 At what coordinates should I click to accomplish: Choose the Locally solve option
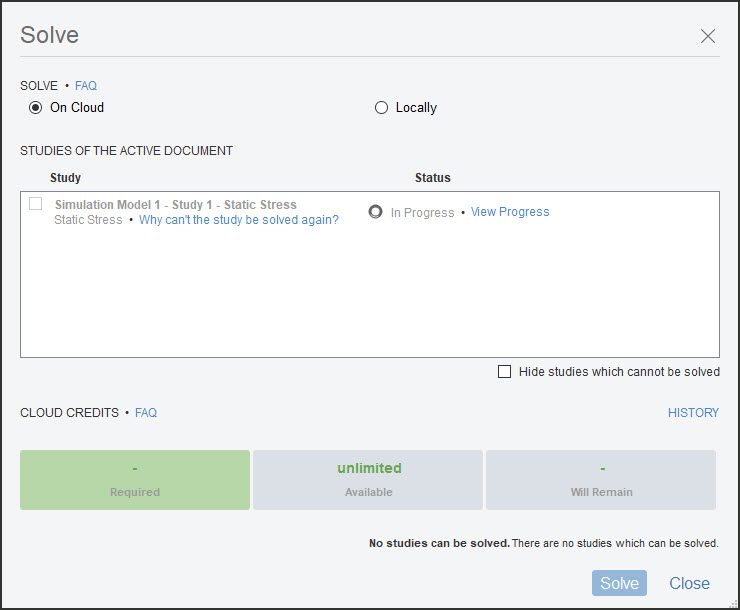pos(381,108)
